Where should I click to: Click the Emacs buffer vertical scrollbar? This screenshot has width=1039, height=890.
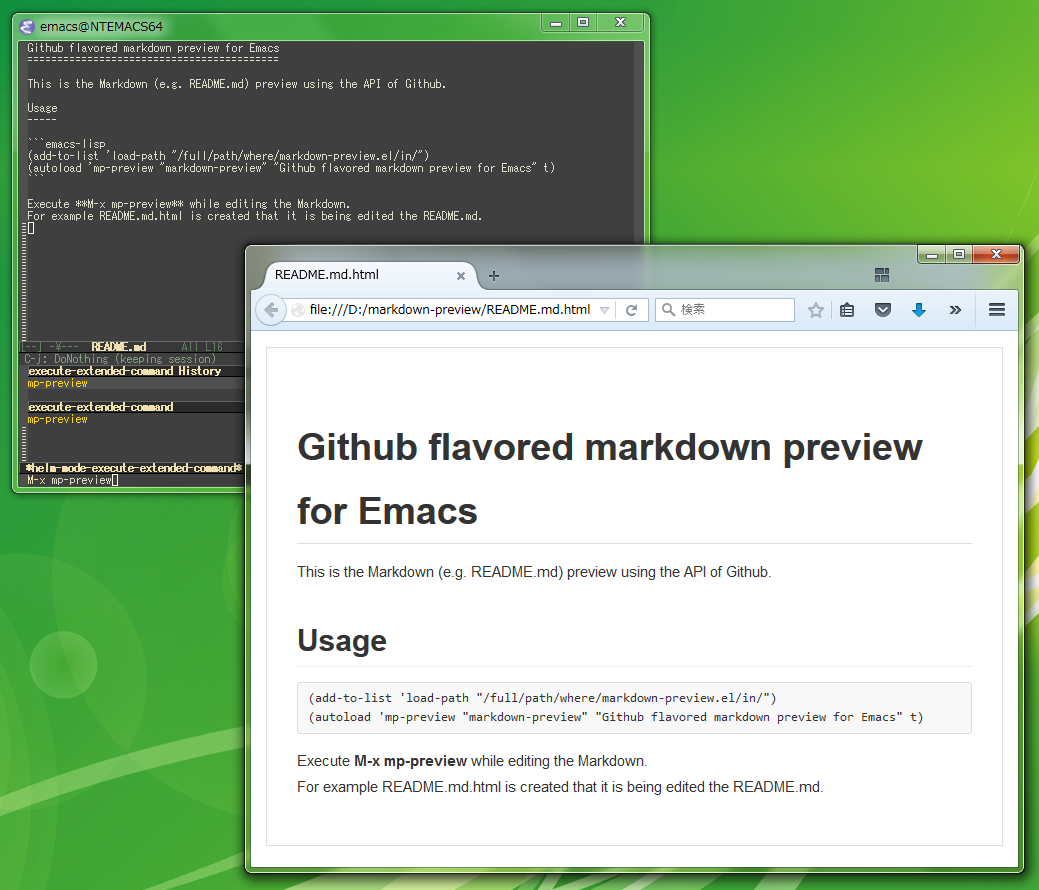639,142
